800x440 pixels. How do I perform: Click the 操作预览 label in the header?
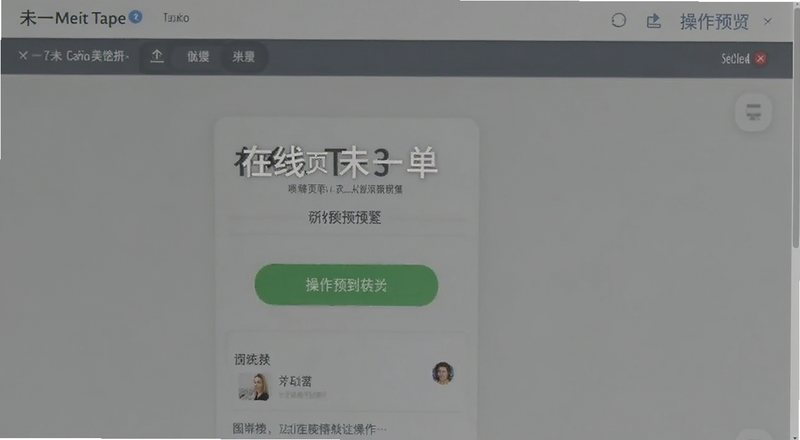(714, 21)
